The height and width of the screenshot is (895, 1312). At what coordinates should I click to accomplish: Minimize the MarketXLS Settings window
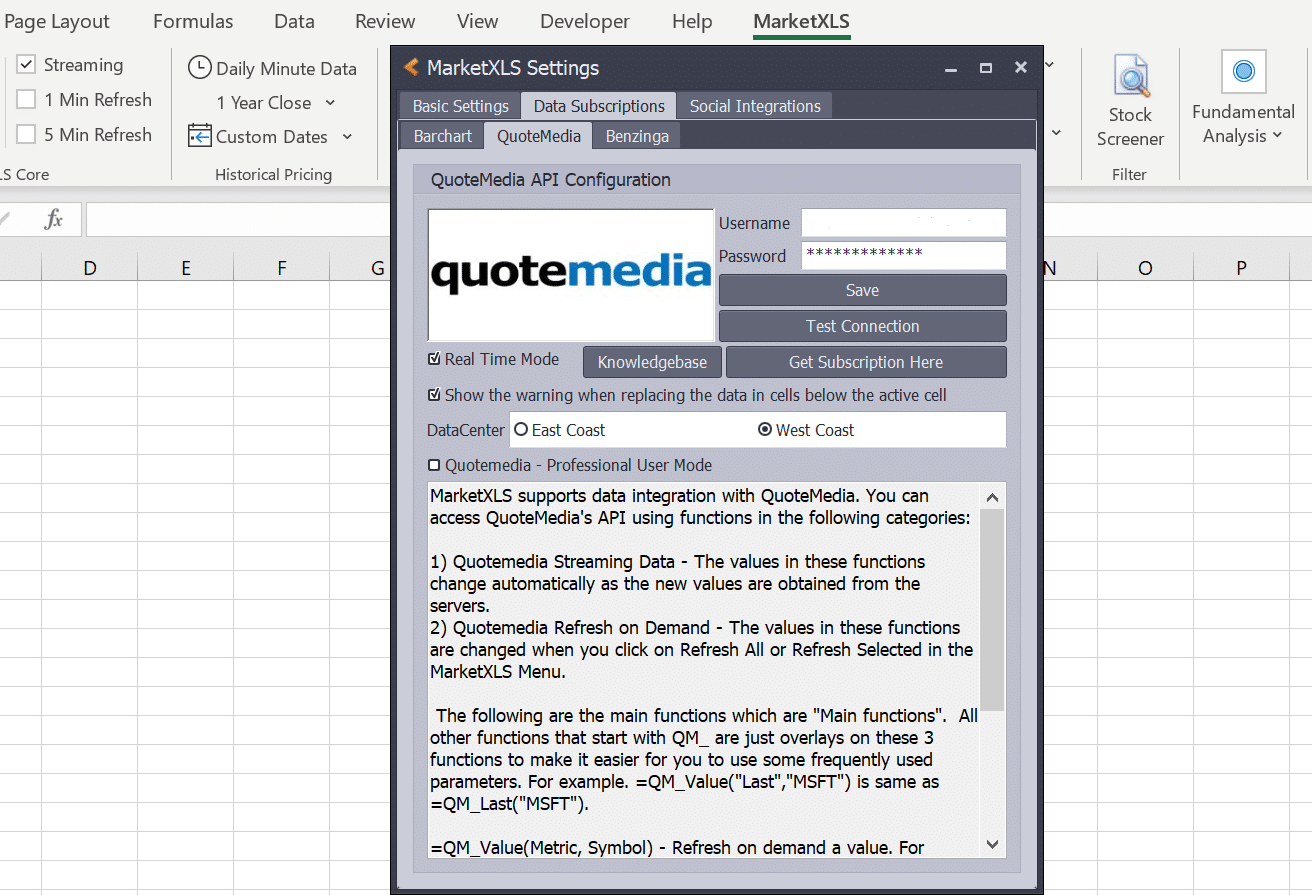pos(951,68)
